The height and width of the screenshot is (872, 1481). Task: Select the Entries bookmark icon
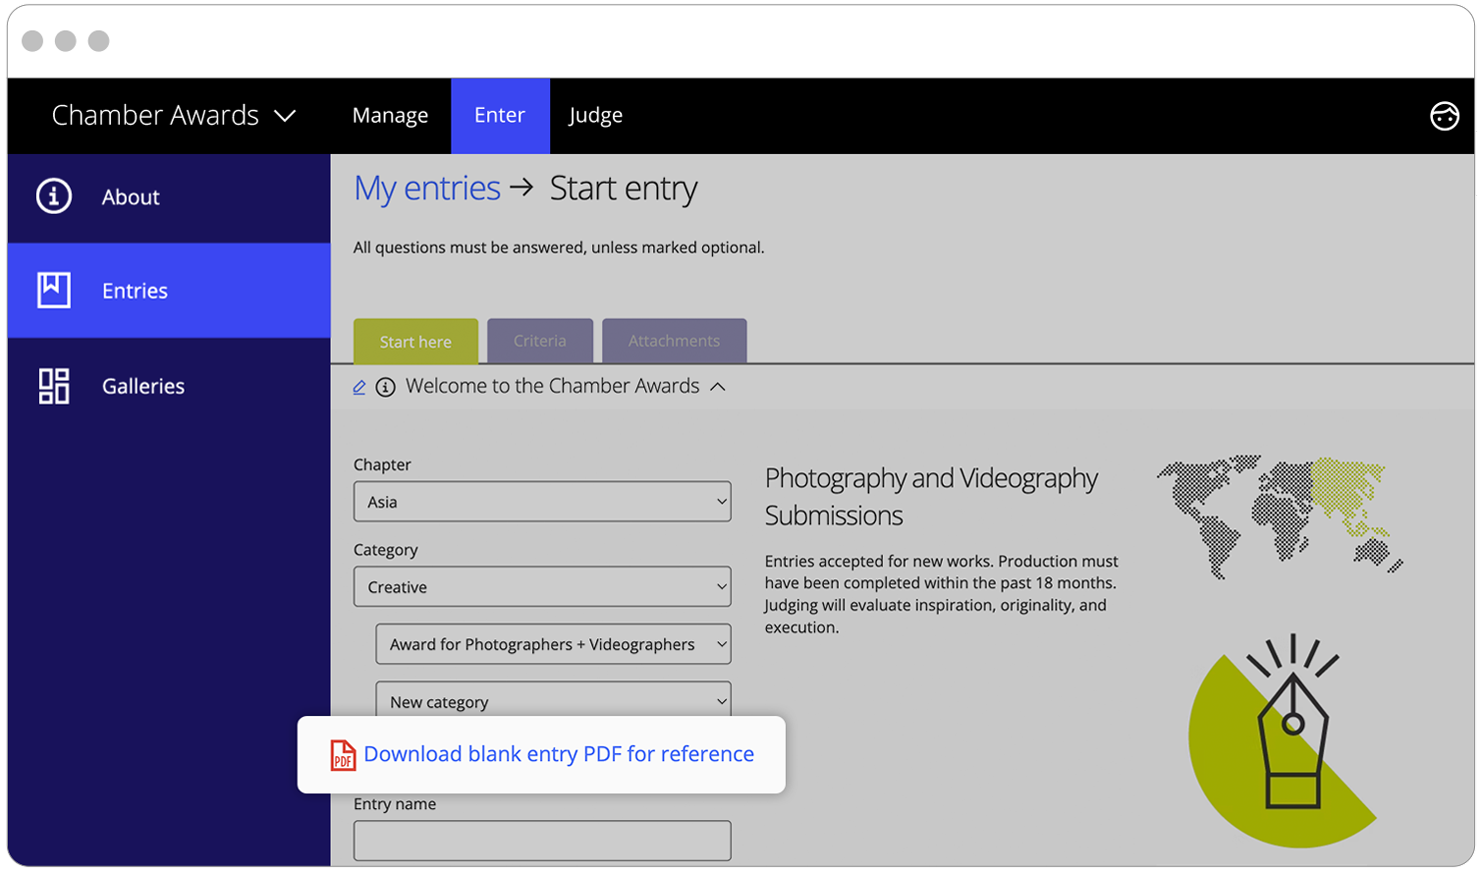pyautogui.click(x=54, y=290)
